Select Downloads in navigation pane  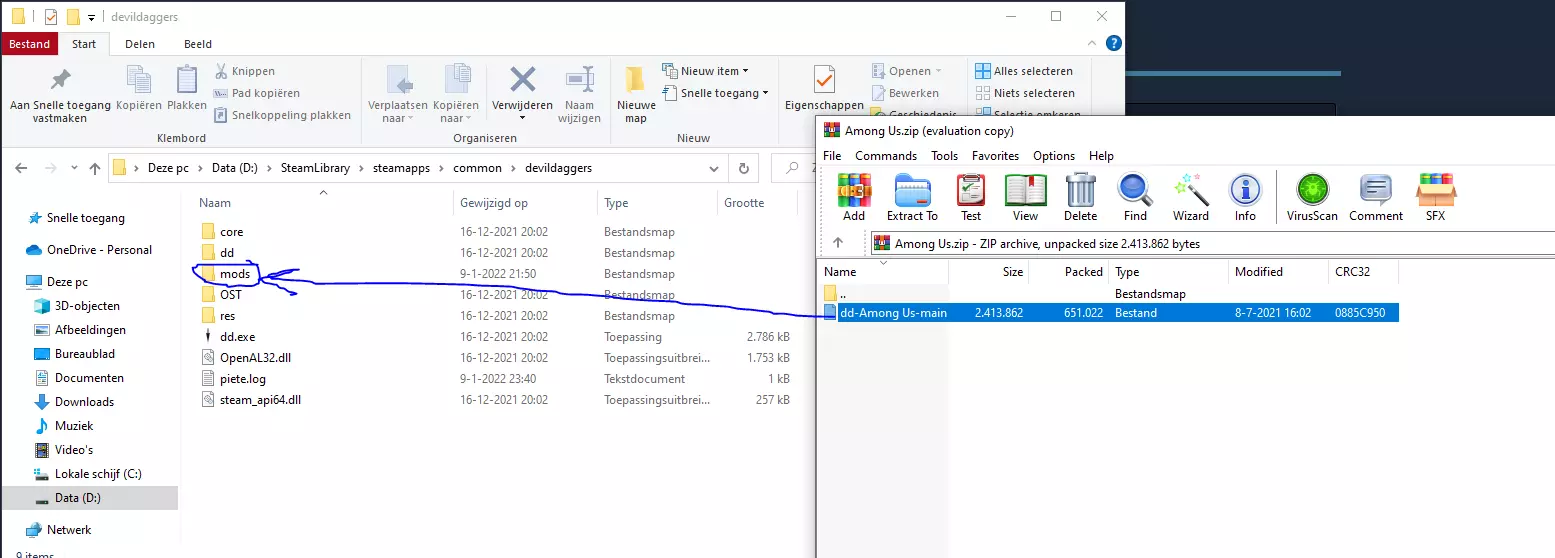(84, 402)
